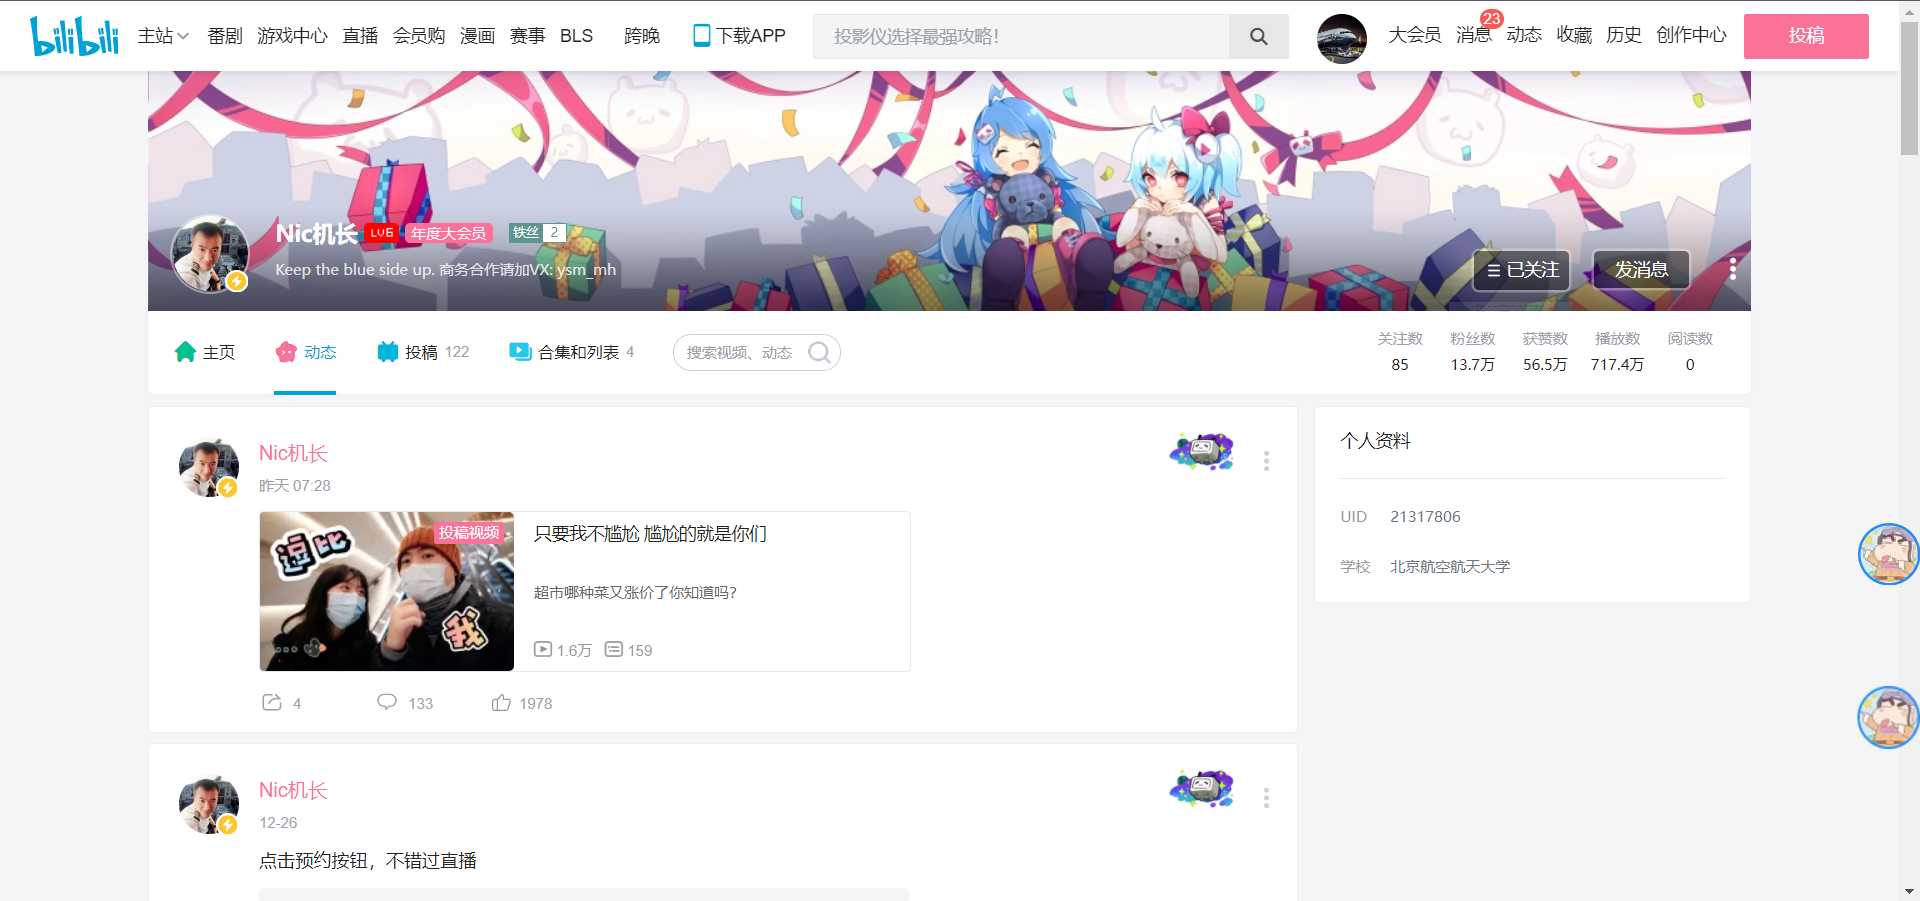The width and height of the screenshot is (1920, 901).
Task: Open the banner three-dot more menu
Action: pyautogui.click(x=1732, y=269)
